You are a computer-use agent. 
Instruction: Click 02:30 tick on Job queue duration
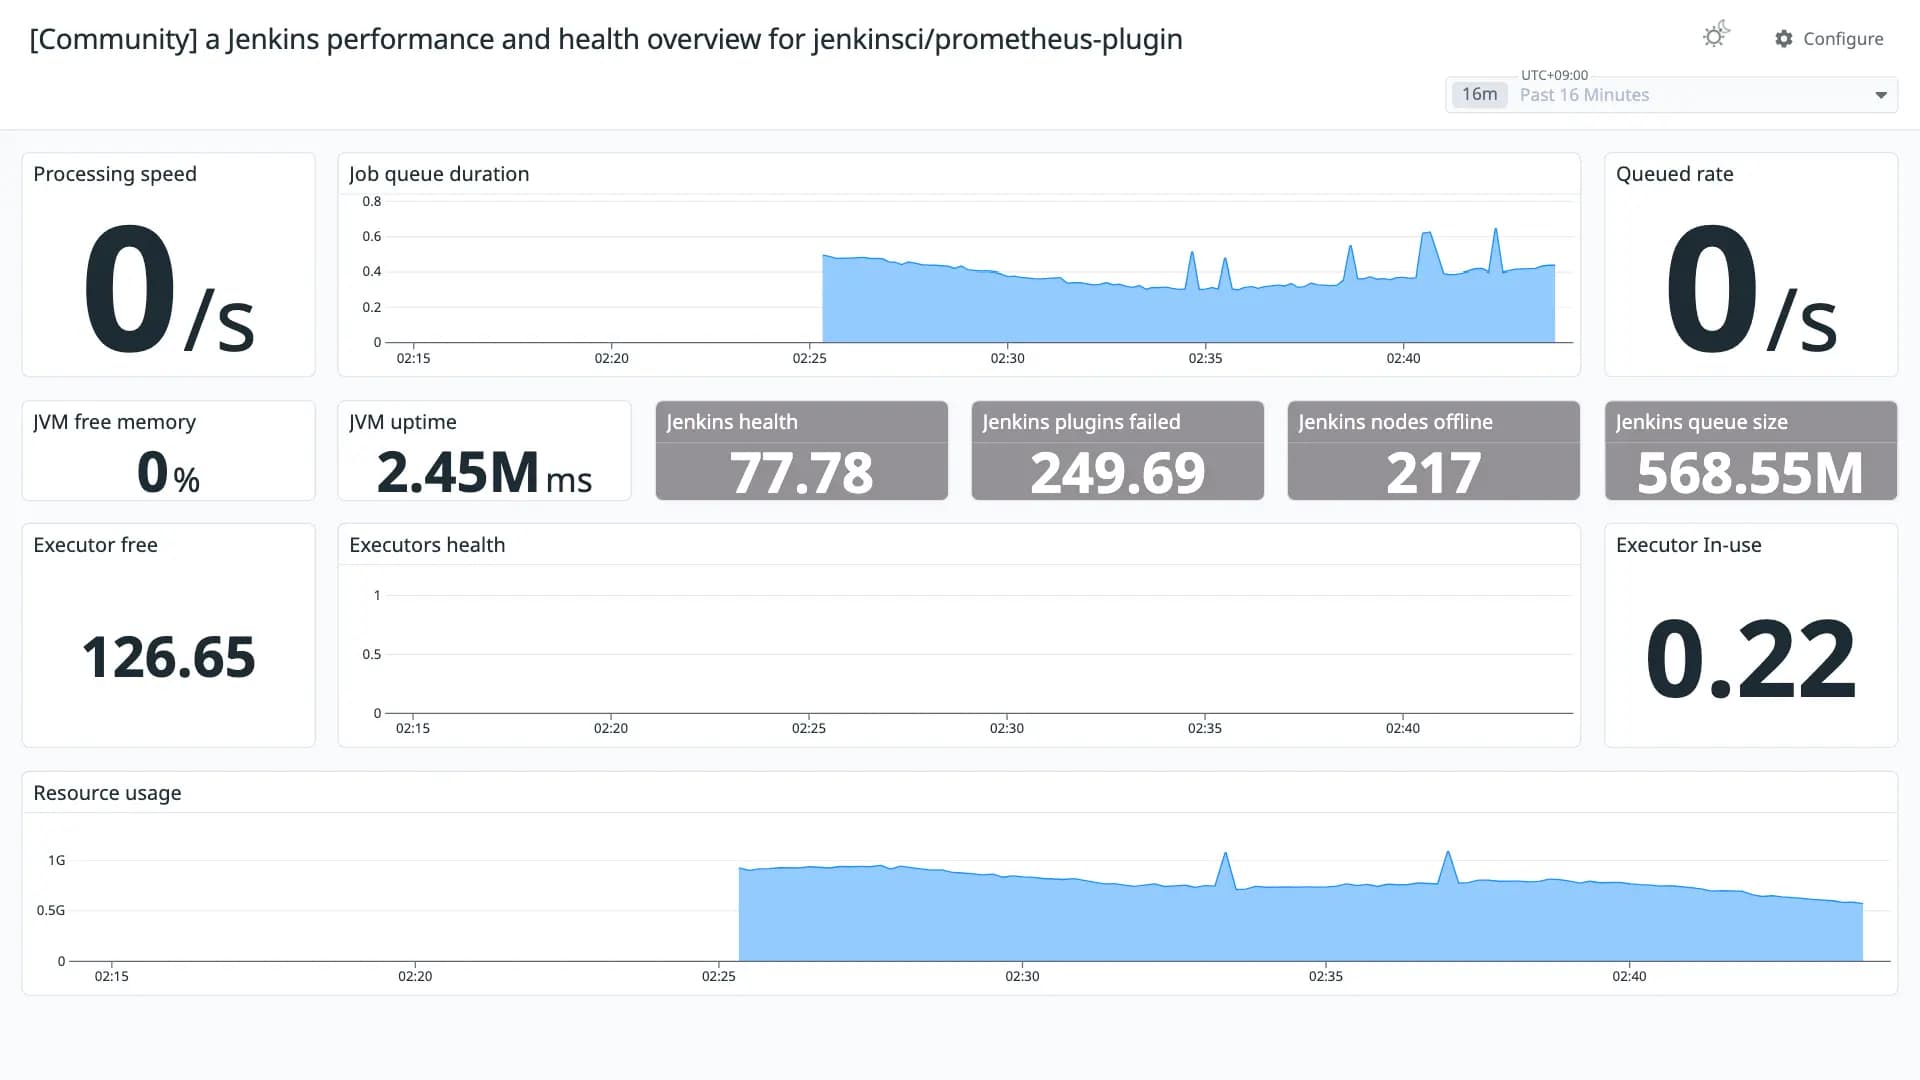pyautogui.click(x=1007, y=358)
